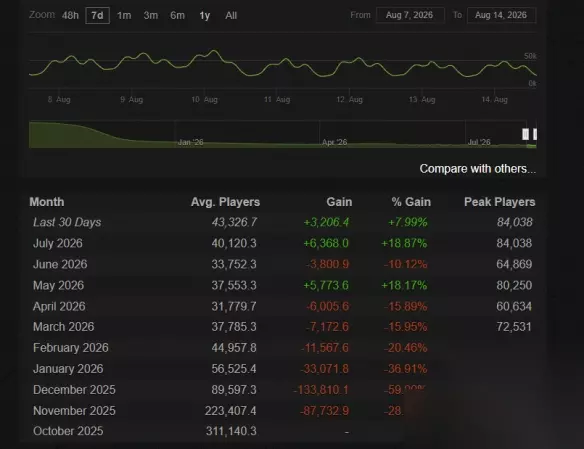Image resolution: width=584 pixels, height=449 pixels.
Task: Select the 7d zoom range
Action: 98,16
